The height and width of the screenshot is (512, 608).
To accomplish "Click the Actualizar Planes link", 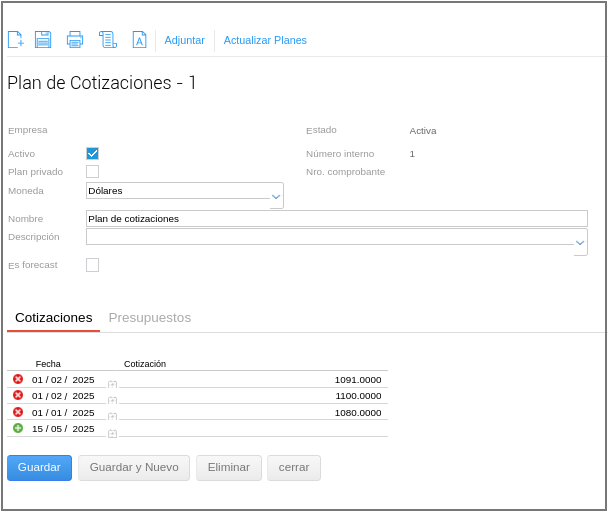I will pos(265,40).
